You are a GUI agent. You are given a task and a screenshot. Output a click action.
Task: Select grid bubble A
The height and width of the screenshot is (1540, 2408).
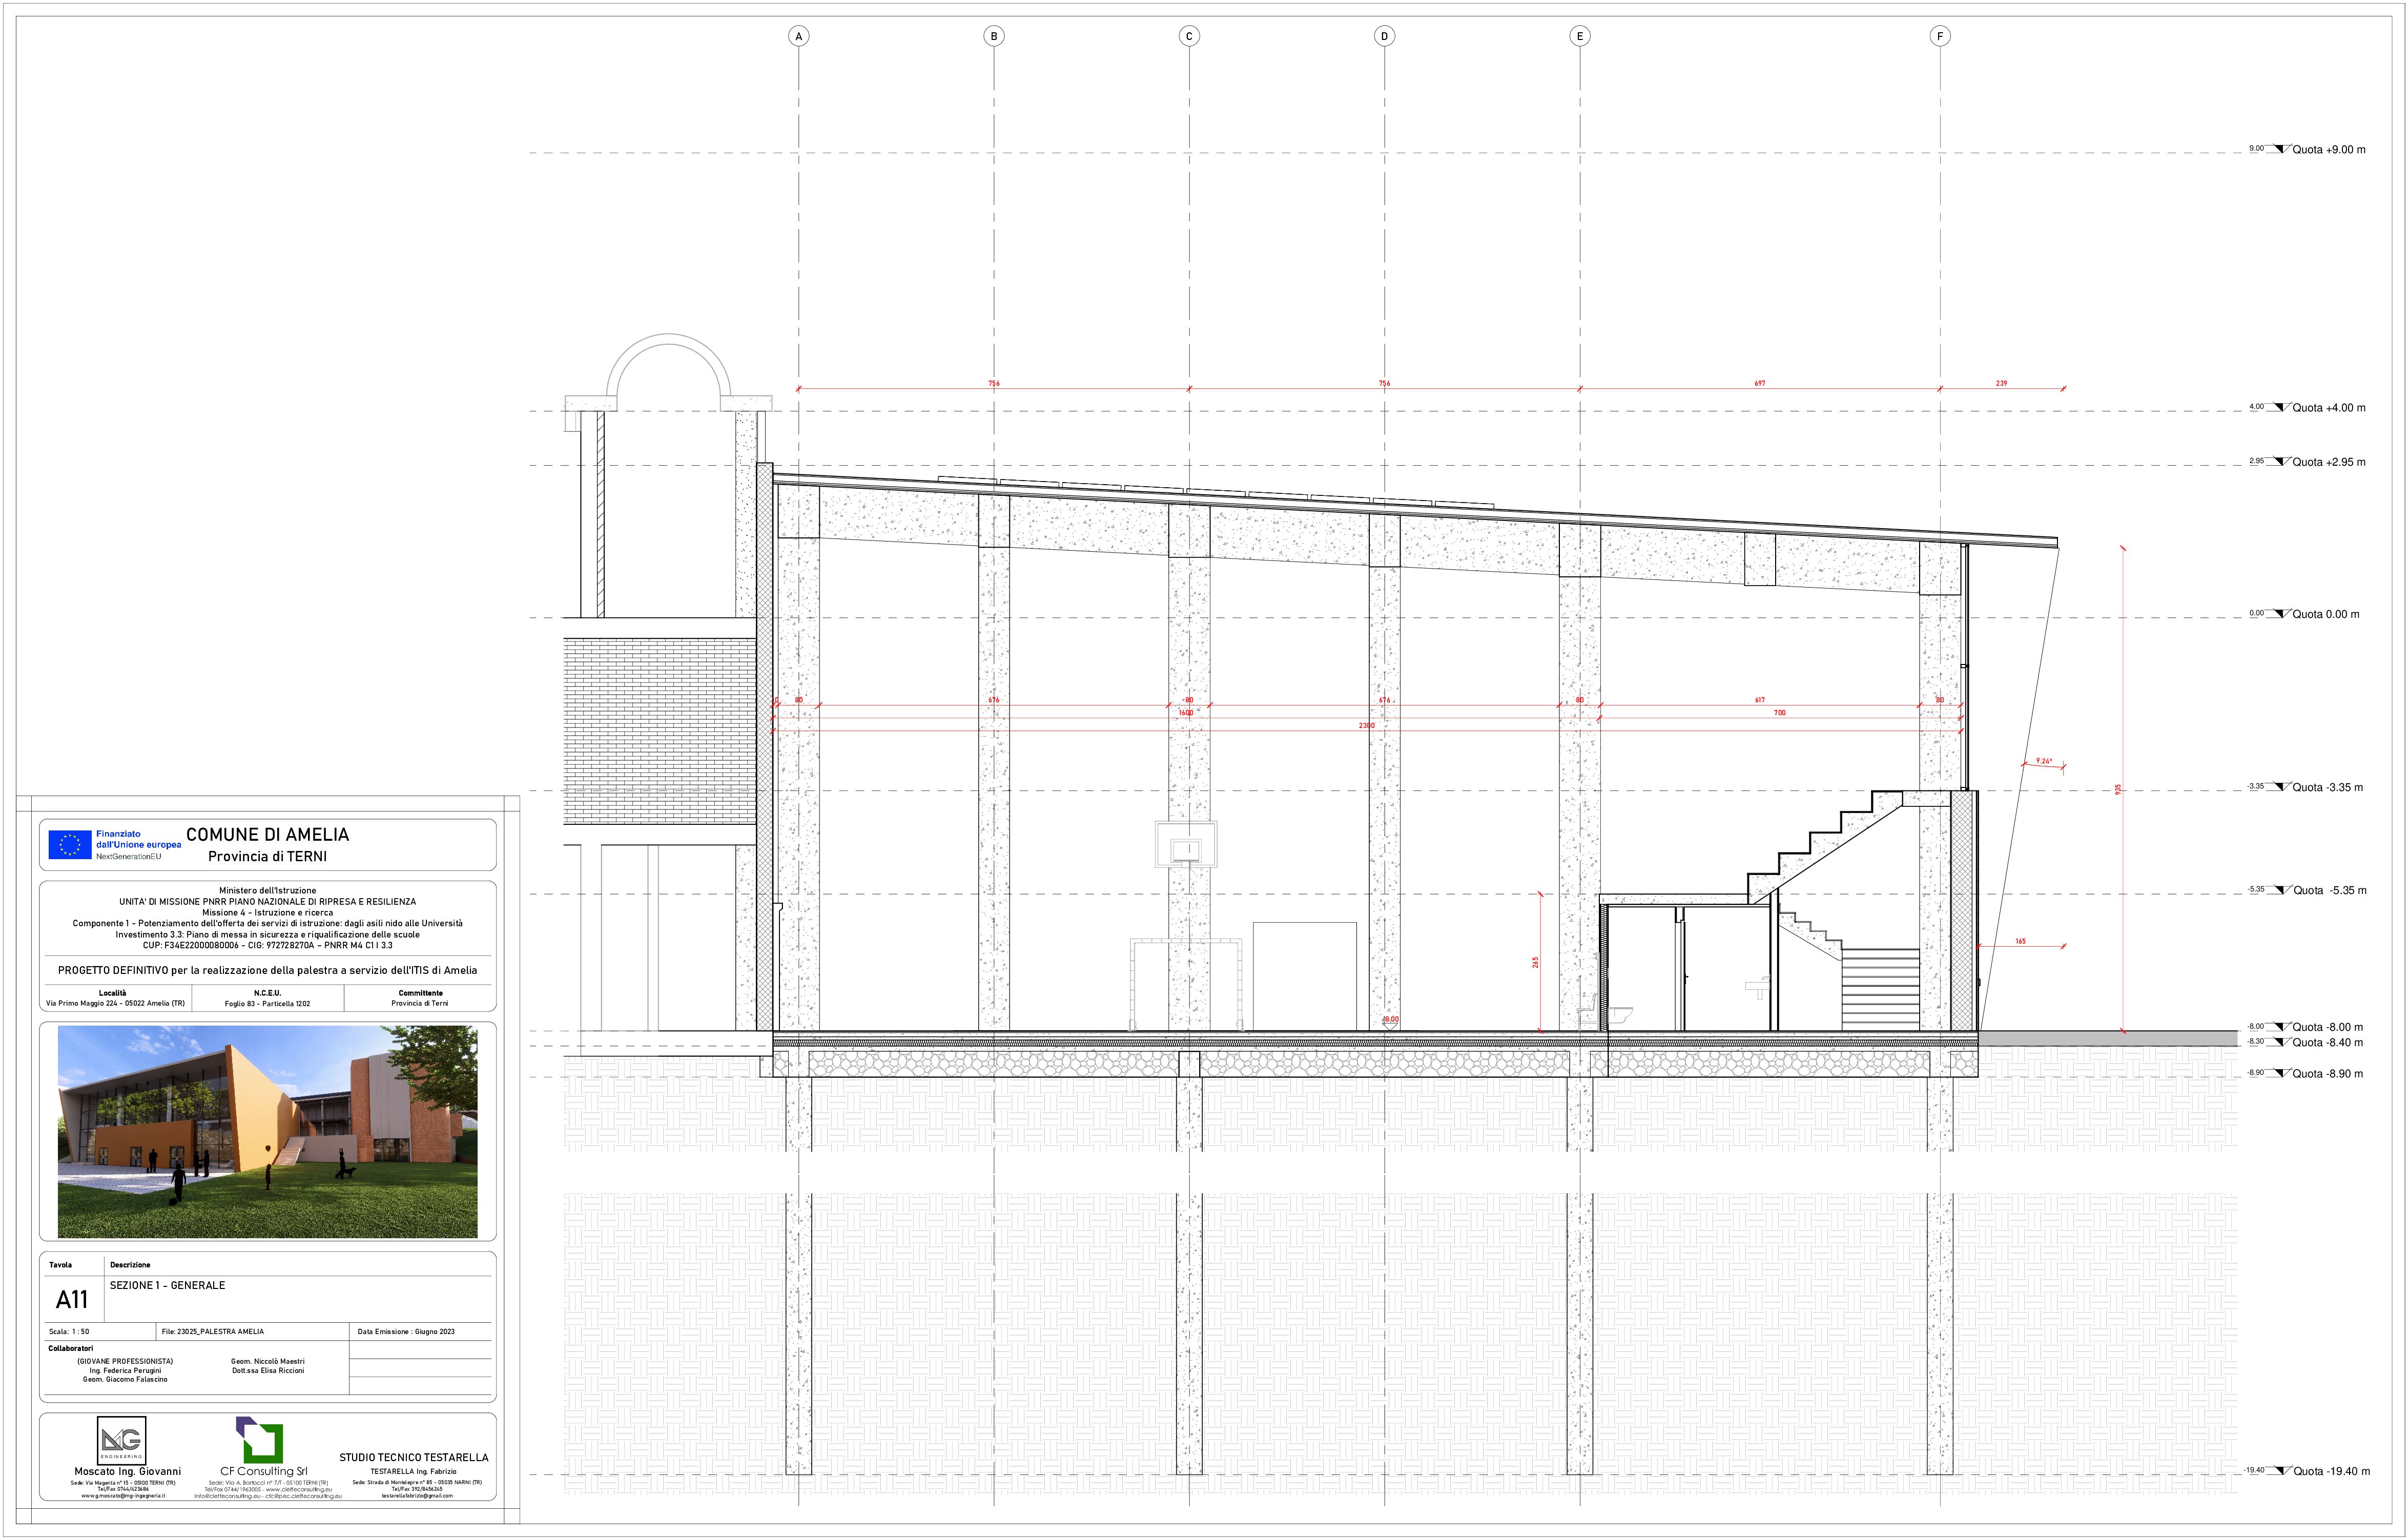tap(798, 36)
